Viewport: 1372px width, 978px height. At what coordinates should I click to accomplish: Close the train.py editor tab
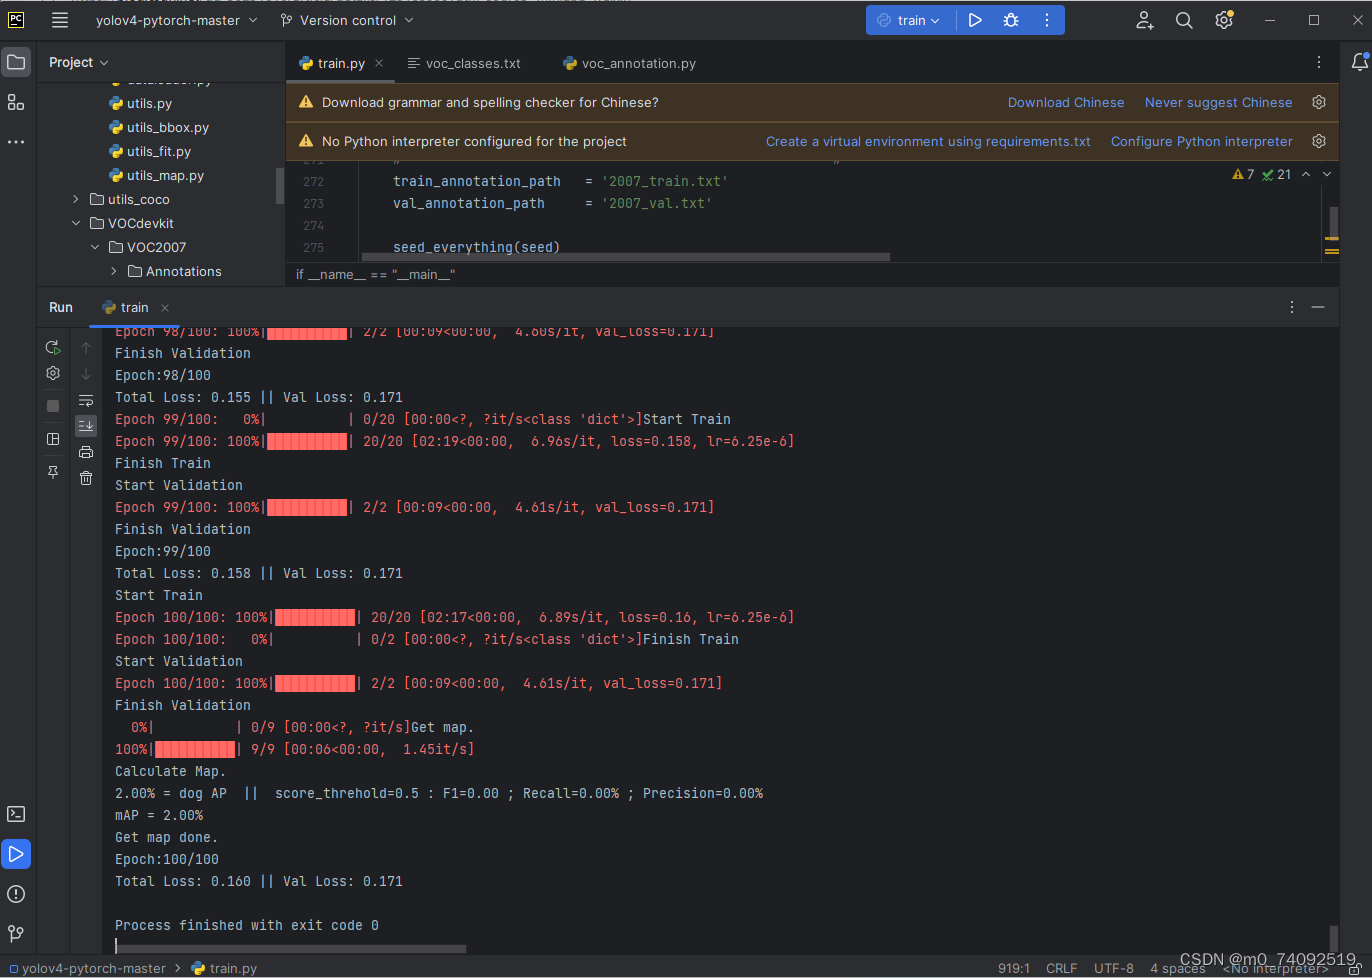(x=379, y=63)
